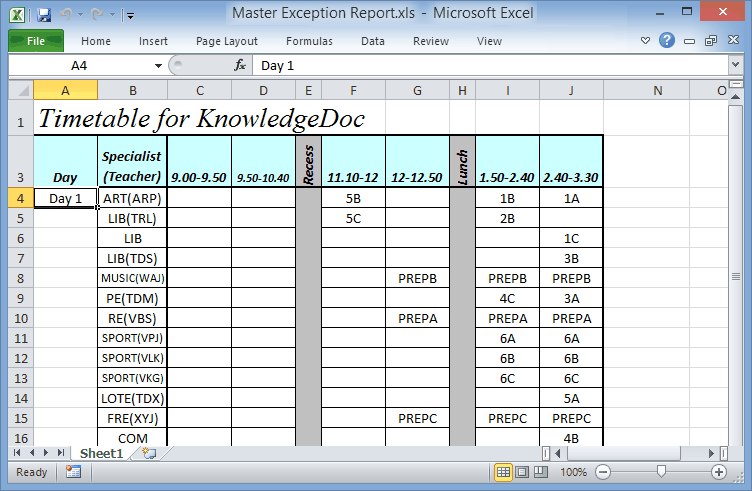The image size is (752, 491).
Task: Click the Name Box showing A4
Action: click(79, 66)
